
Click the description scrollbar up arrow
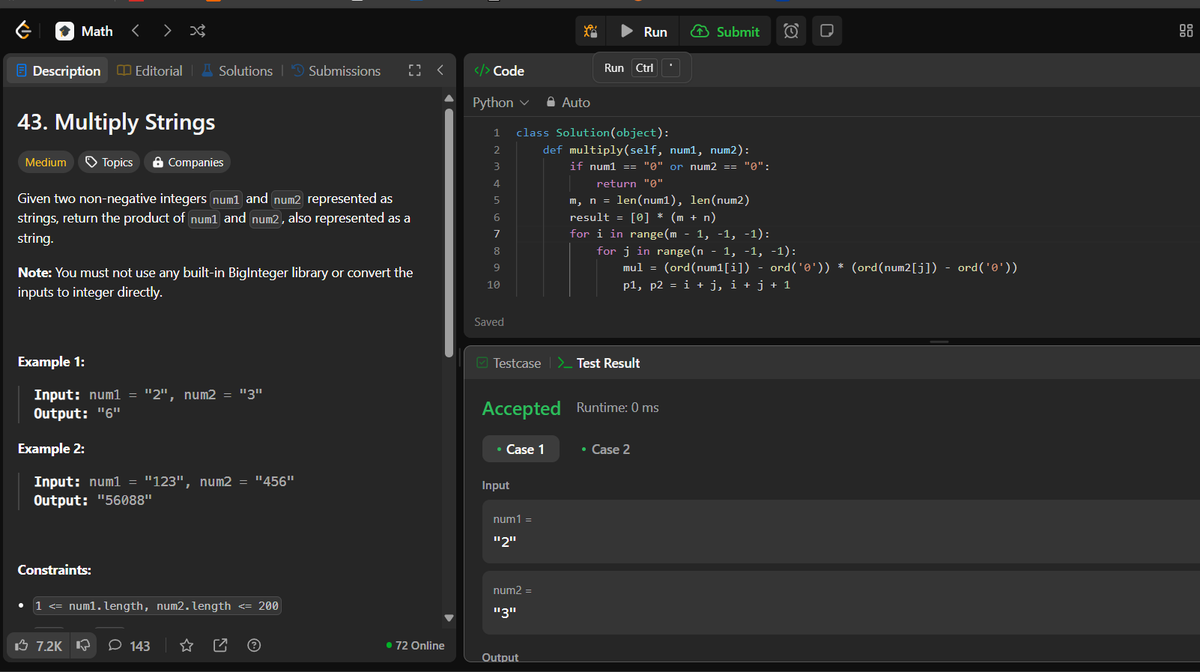coord(449,98)
